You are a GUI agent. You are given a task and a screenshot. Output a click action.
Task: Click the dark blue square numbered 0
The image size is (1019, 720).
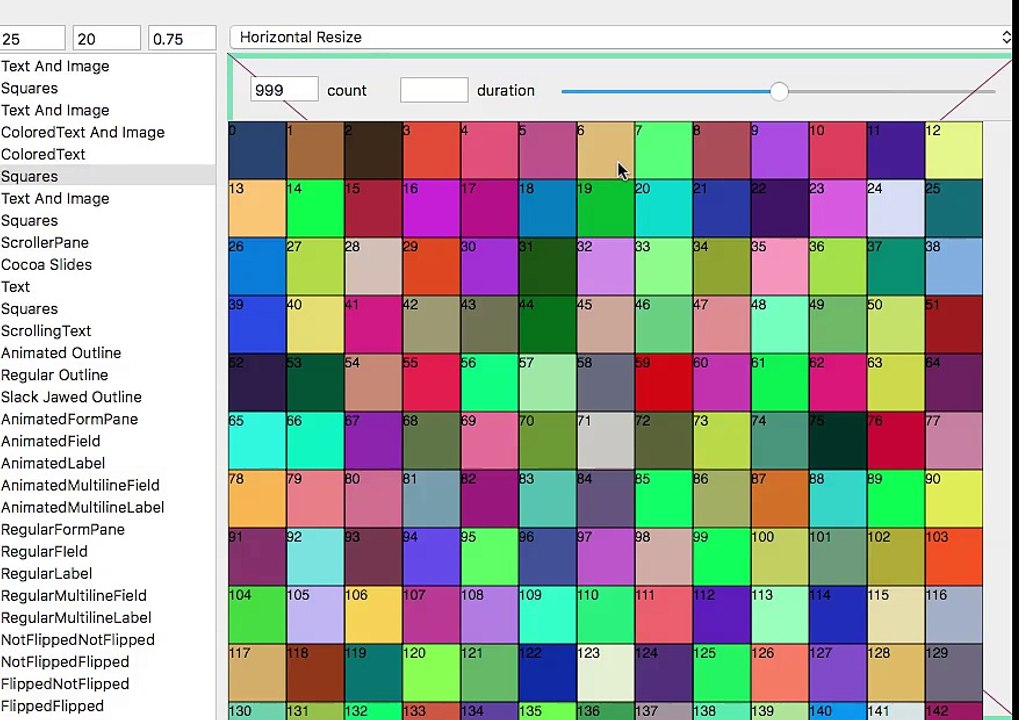257,150
